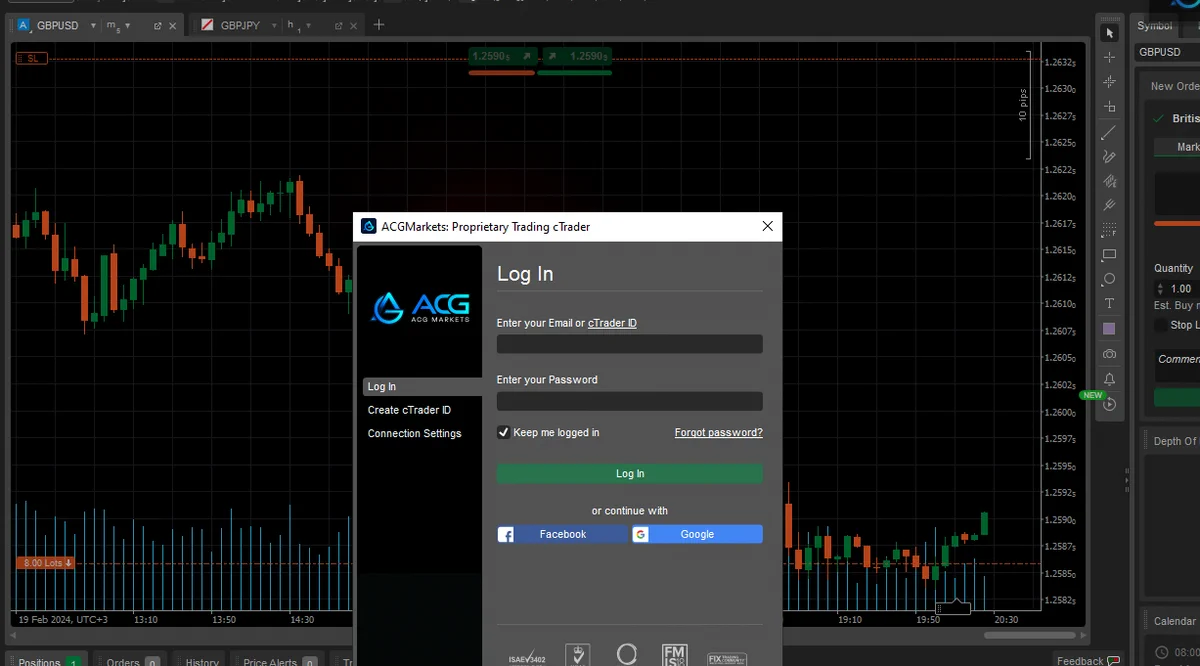The image size is (1200, 666).
Task: Open Connection Settings in dialog sidebar
Action: point(415,434)
